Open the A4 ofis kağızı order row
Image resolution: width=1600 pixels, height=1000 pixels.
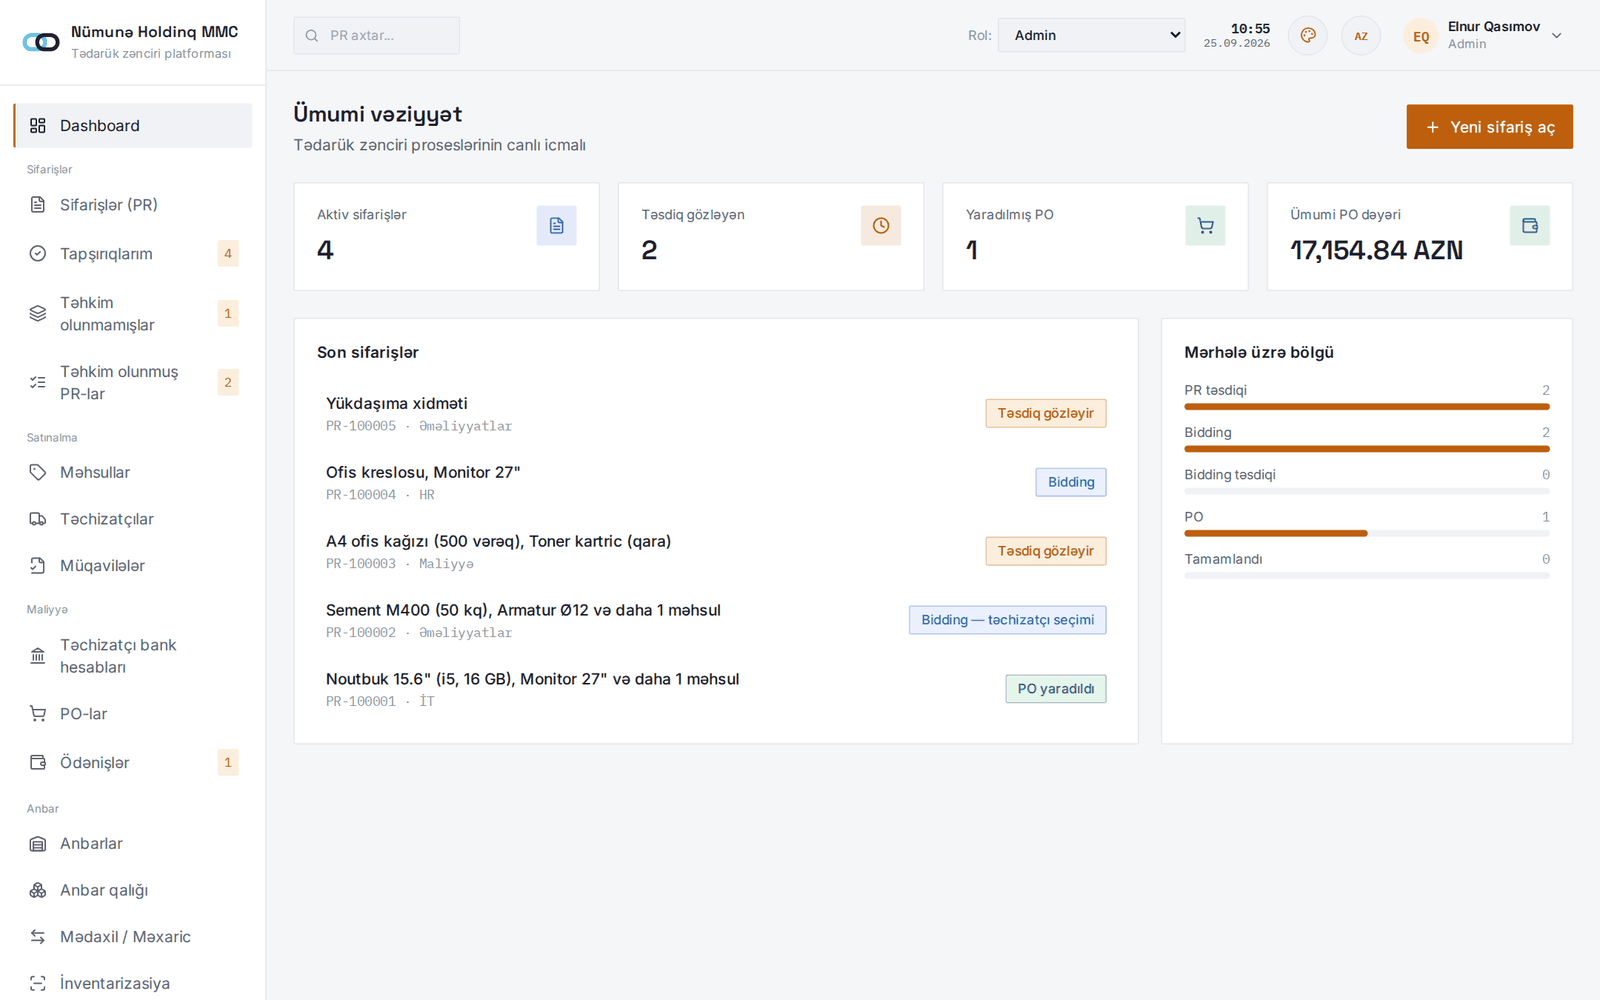[x=716, y=552]
